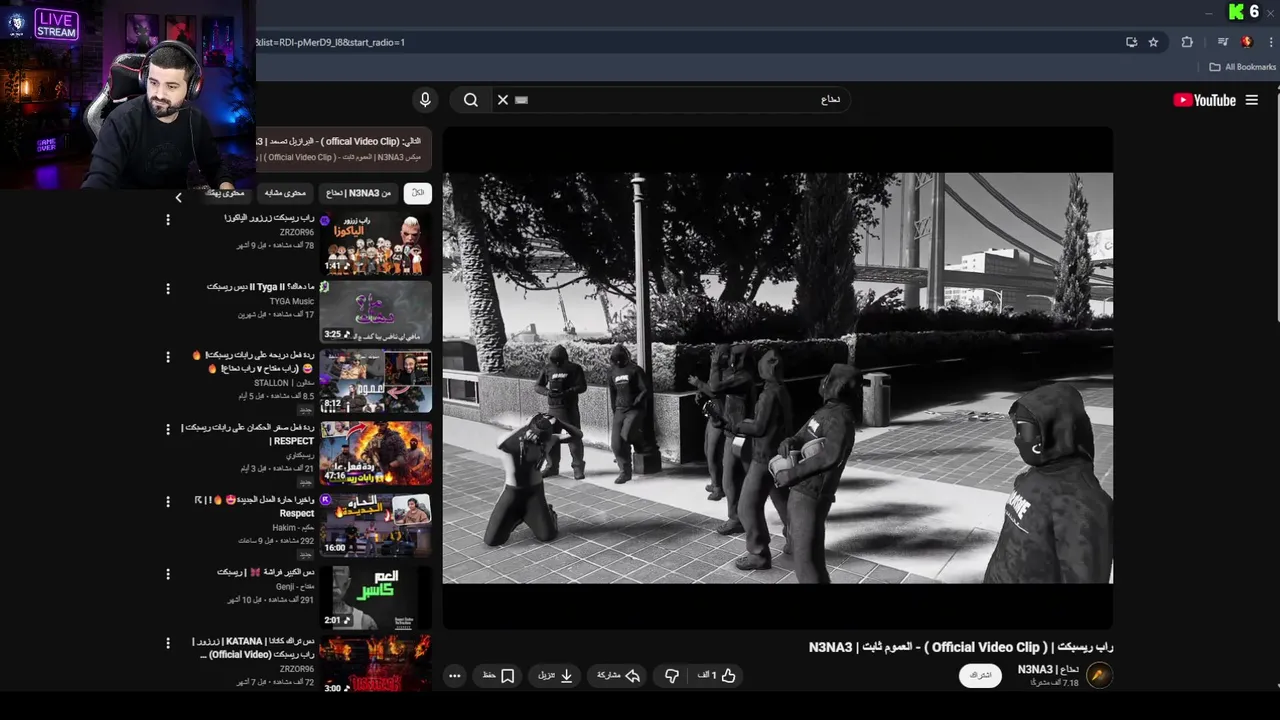Select the filter chip left of 'من N3NA3'

click(x=286, y=193)
